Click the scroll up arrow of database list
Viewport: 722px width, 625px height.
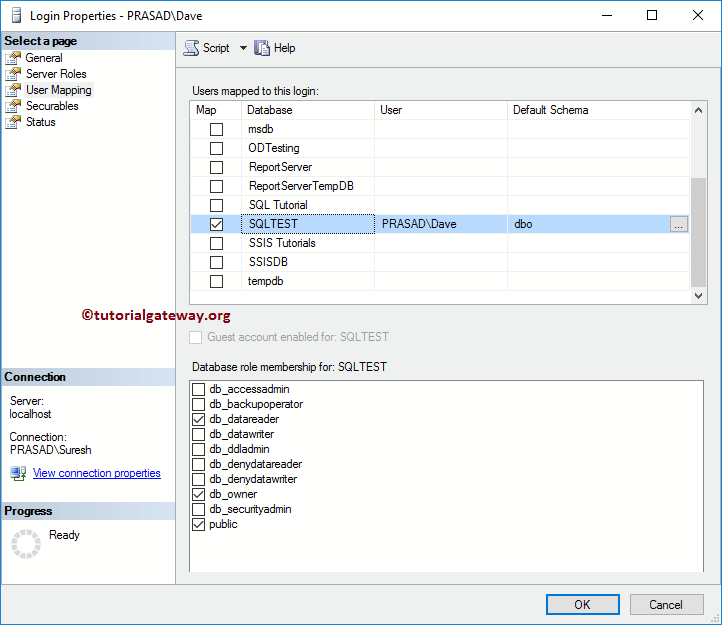(699, 110)
